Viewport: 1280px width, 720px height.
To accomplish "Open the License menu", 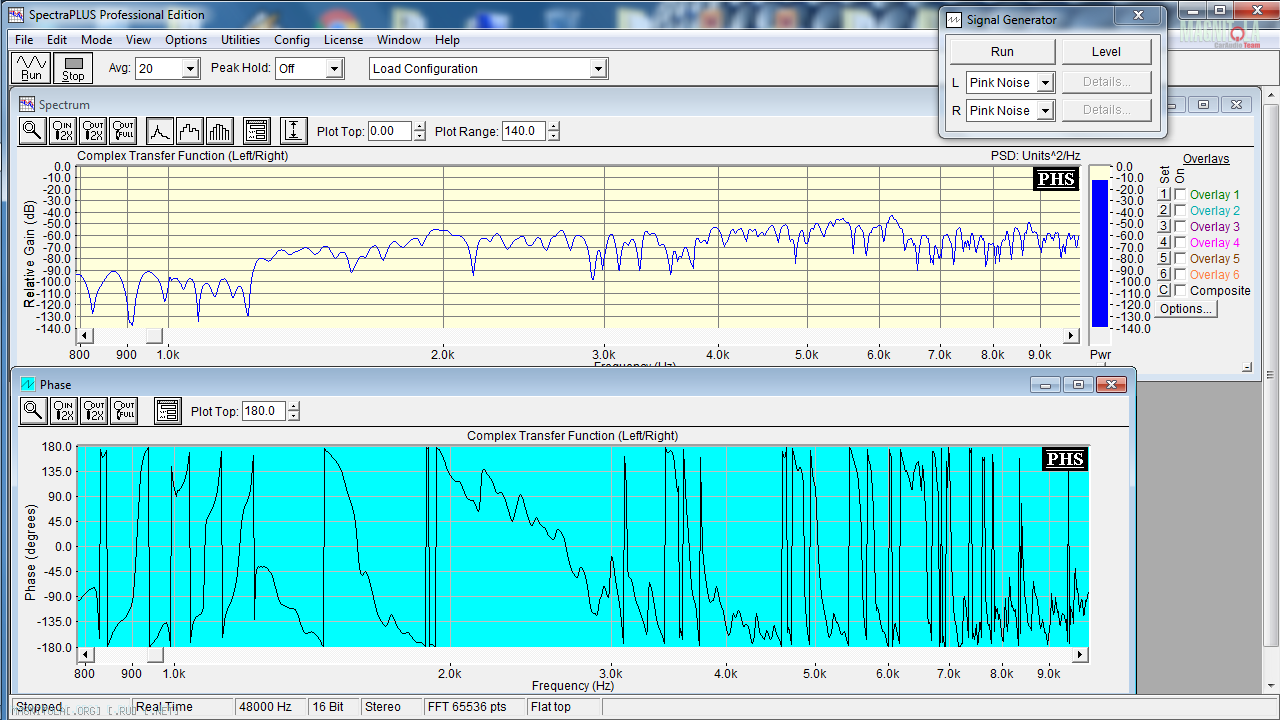I will tap(343, 40).
